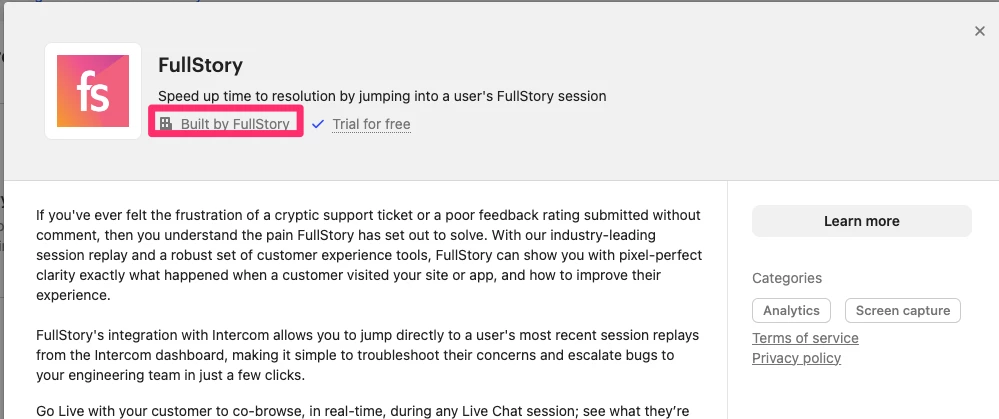Open the Privacy policy link
Viewport: 999px width, 419px height.
click(x=796, y=359)
